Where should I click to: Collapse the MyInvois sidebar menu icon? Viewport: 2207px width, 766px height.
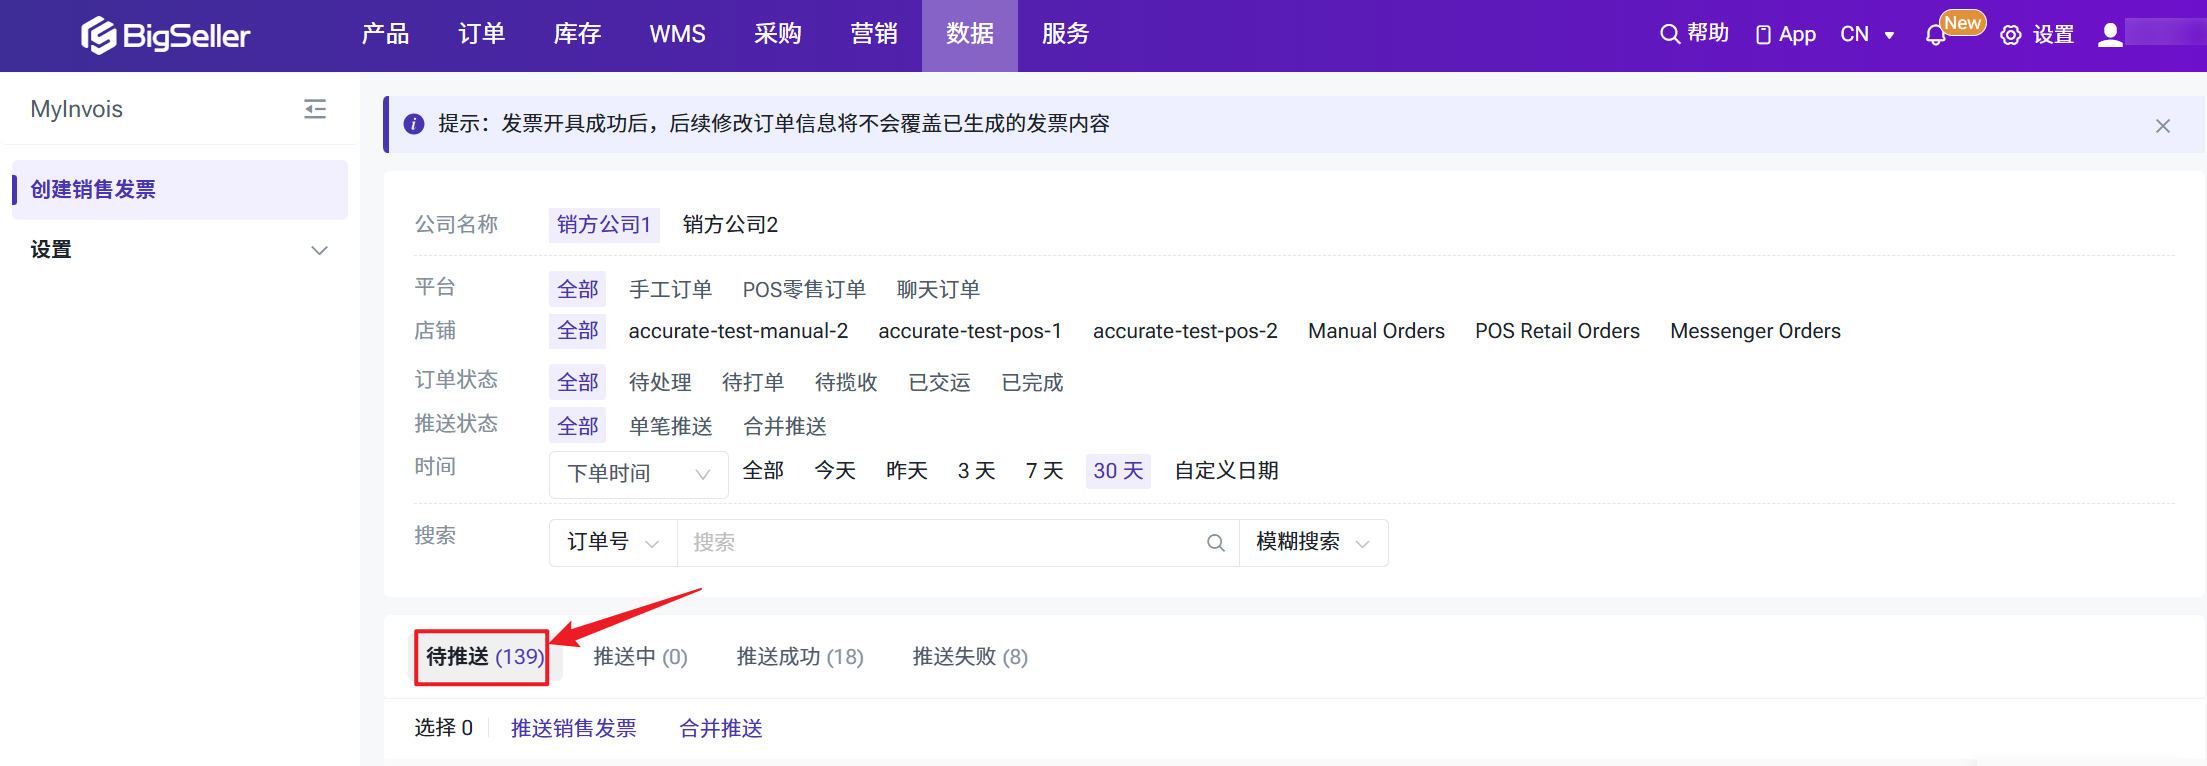pyautogui.click(x=315, y=109)
